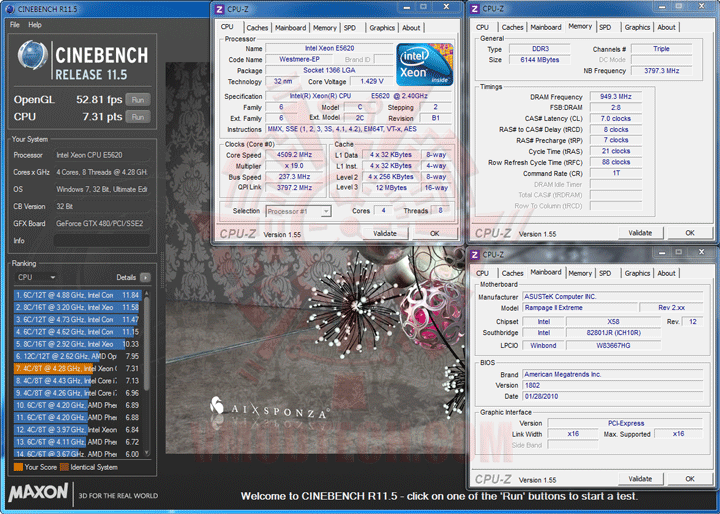Image resolution: width=720 pixels, height=514 pixels.
Task: Select ranking row 8 with score 7.13
Action: 77,381
